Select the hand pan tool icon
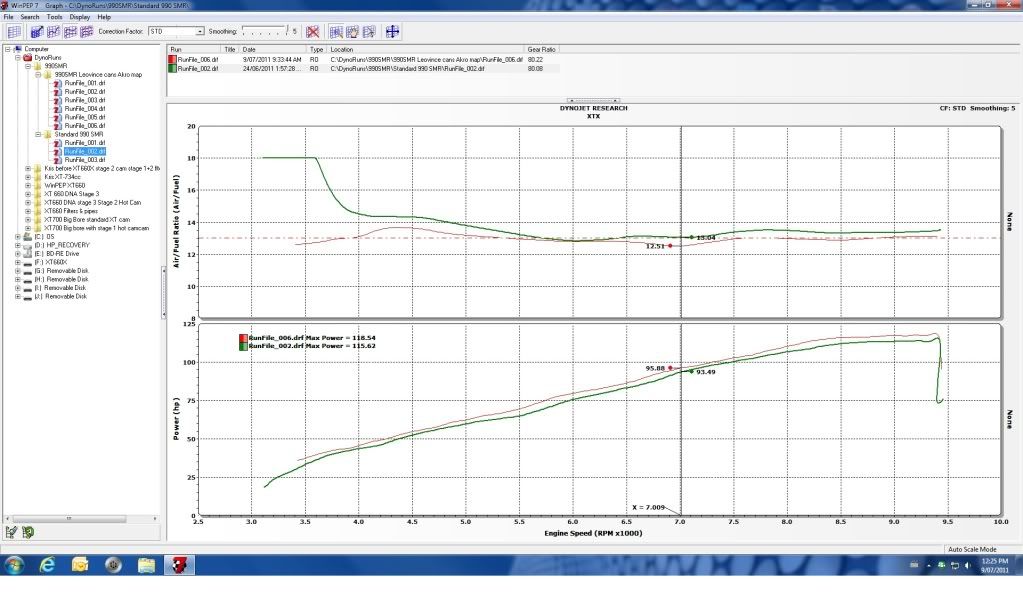 pos(352,31)
